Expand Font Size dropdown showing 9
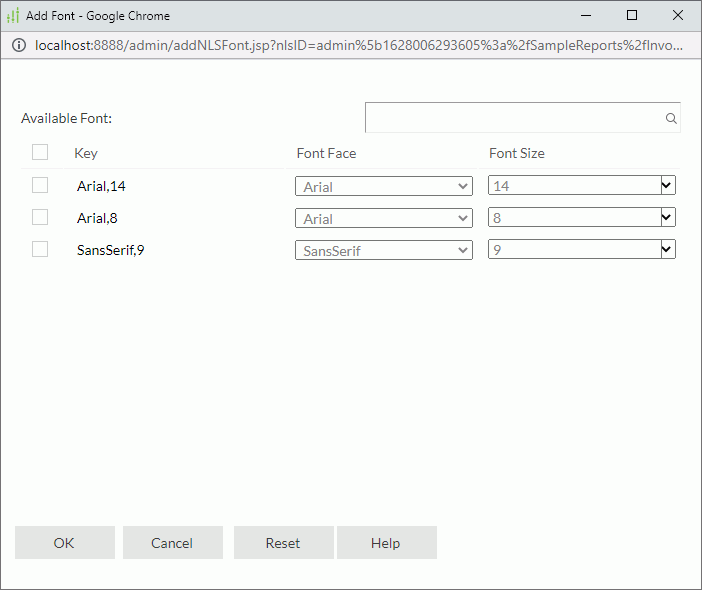 point(581,250)
